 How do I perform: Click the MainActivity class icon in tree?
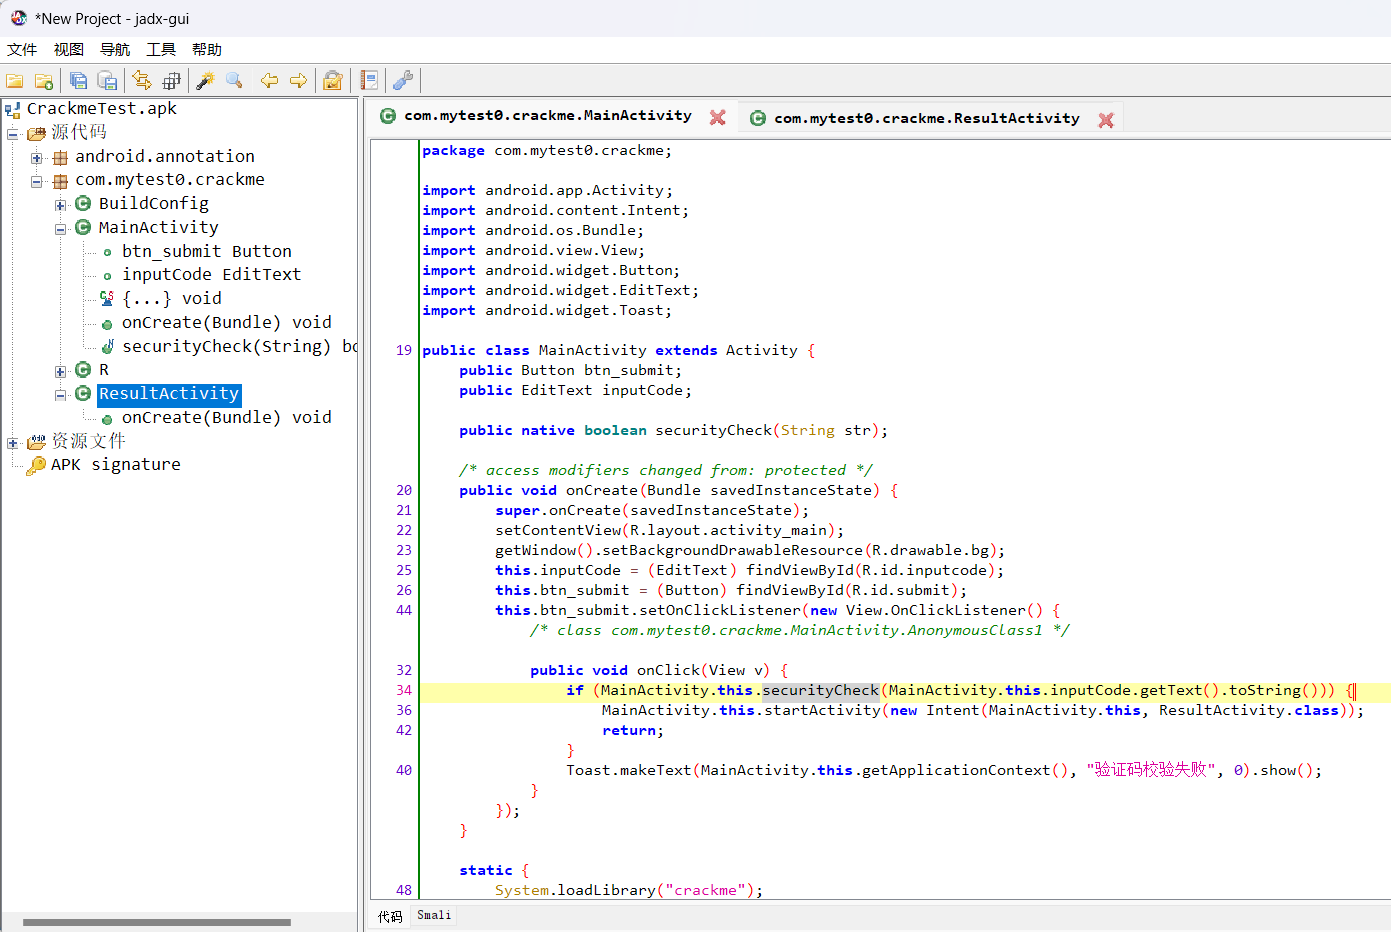pyautogui.click(x=83, y=228)
